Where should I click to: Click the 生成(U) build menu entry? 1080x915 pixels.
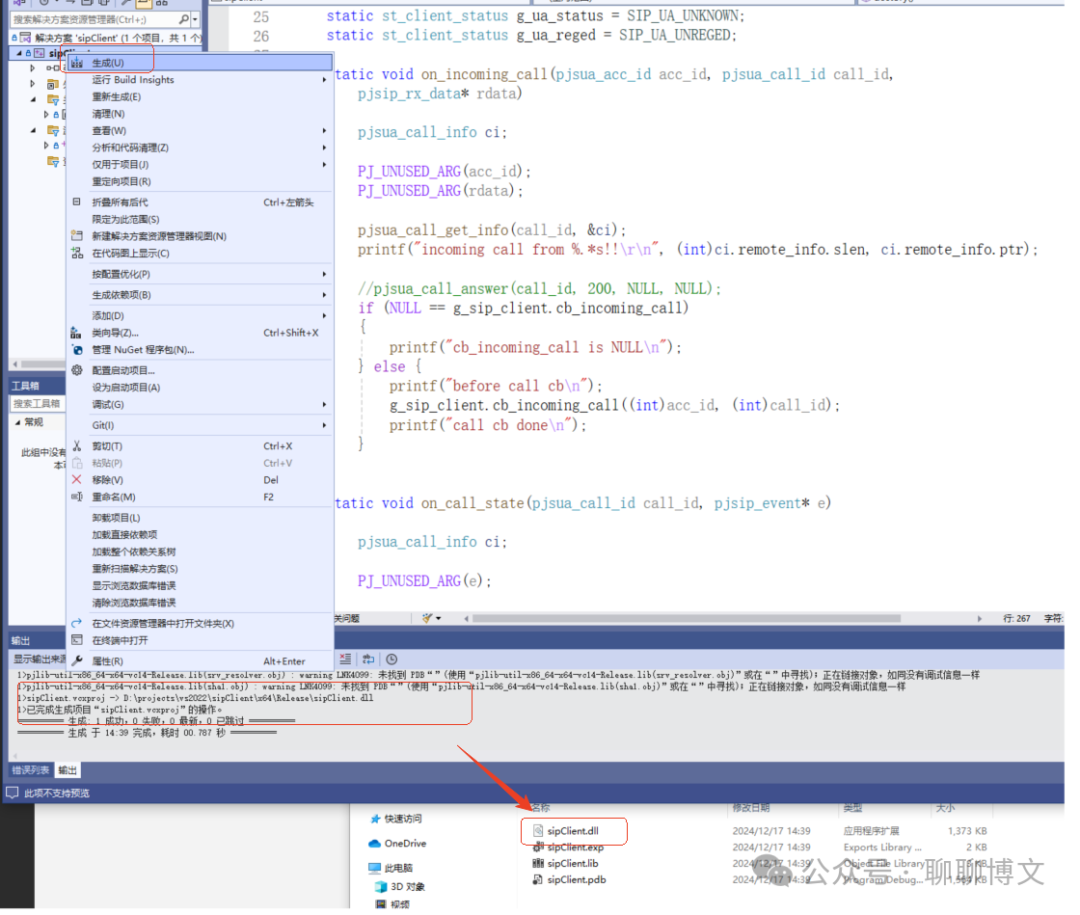[108, 63]
